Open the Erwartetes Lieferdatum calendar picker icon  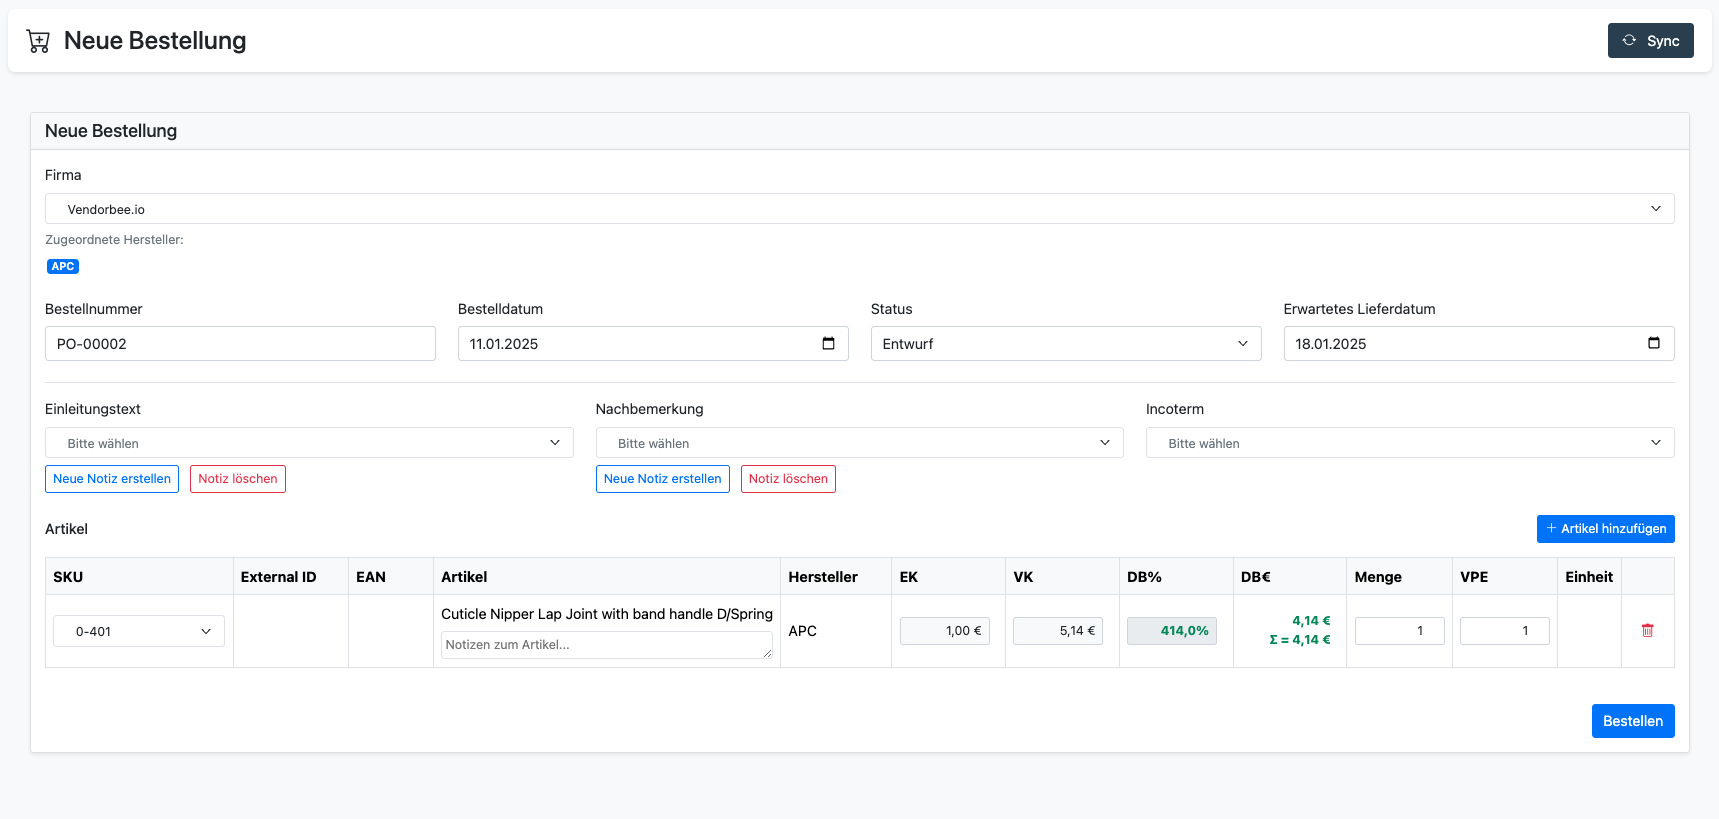(x=1654, y=344)
